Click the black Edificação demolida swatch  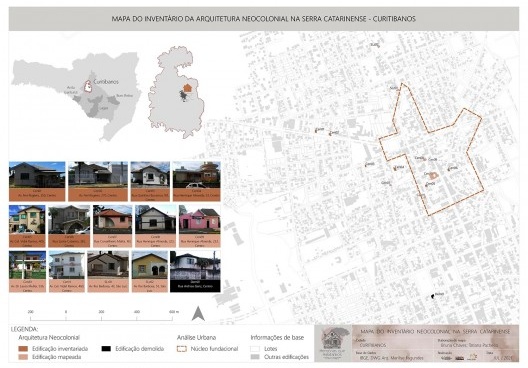(x=106, y=349)
